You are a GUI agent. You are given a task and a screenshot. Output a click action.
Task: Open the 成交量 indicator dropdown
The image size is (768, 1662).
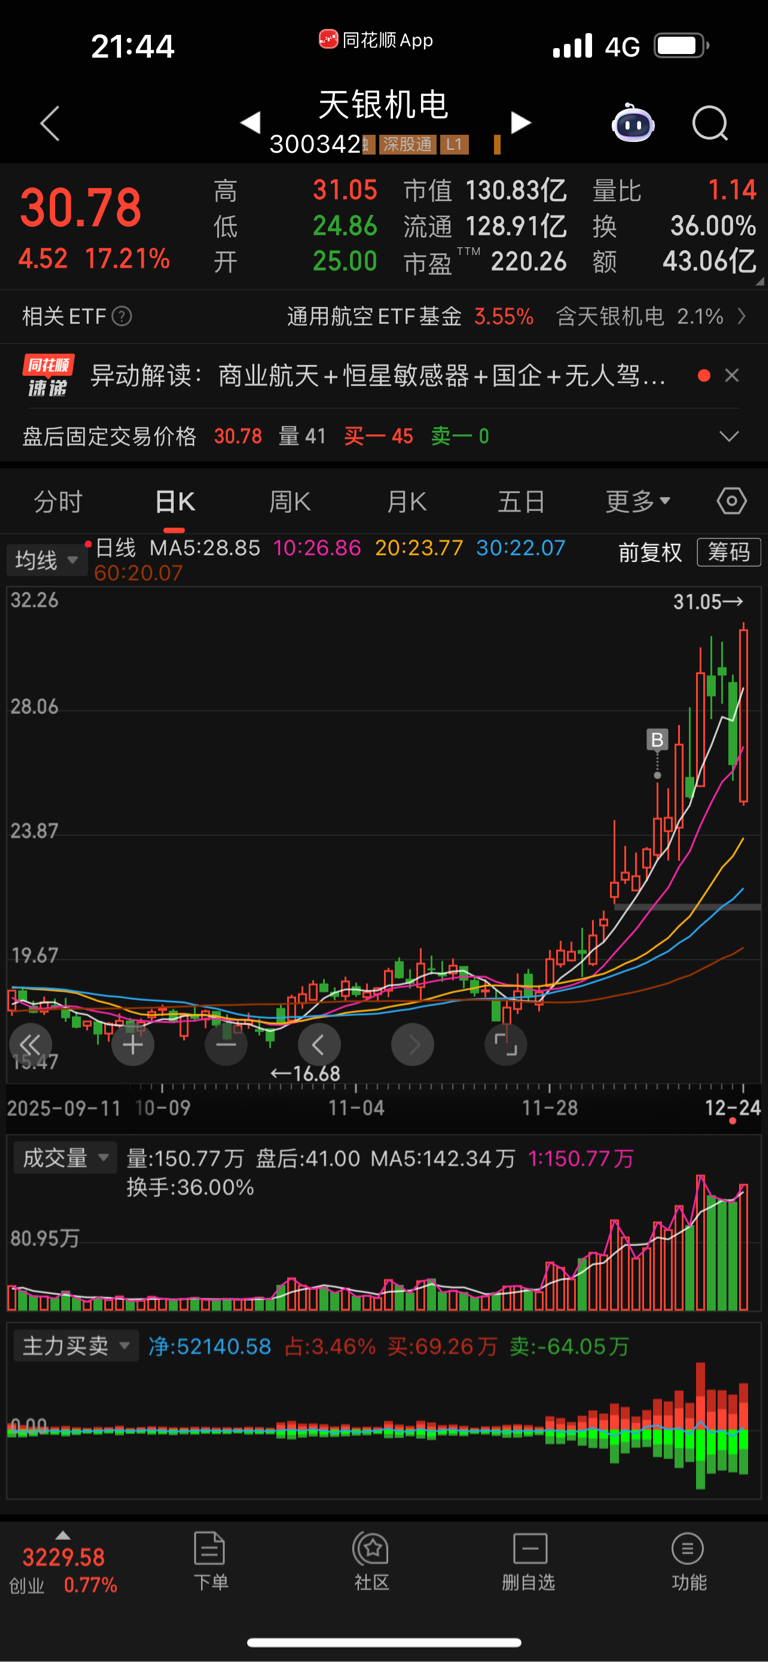[x=64, y=1158]
